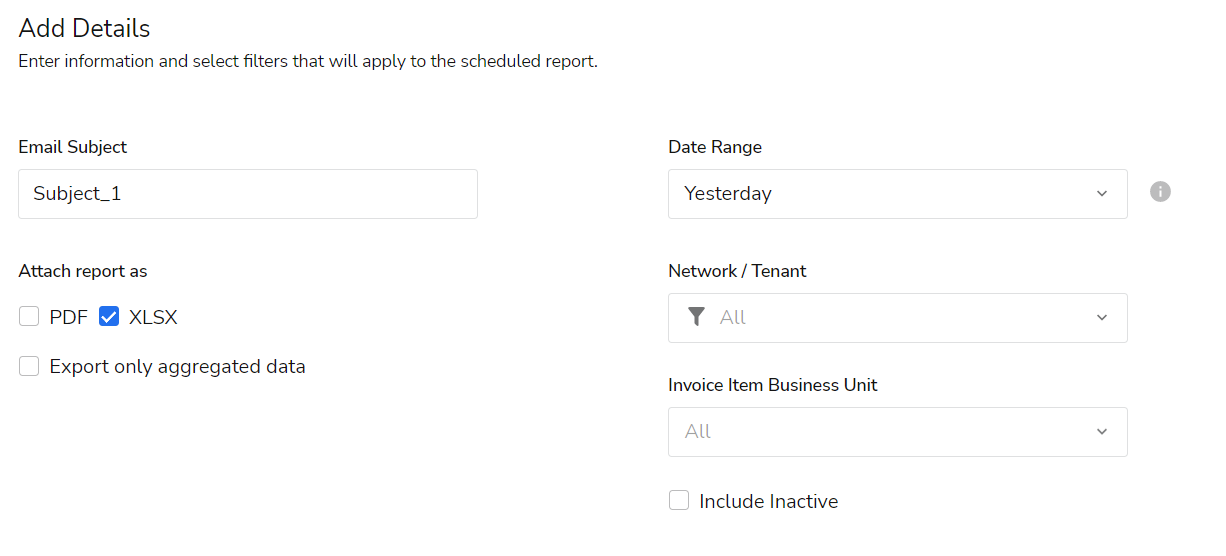Image resolution: width=1226 pixels, height=556 pixels.
Task: Click the funnel filter icon in Network / Tenant
Action: [697, 317]
